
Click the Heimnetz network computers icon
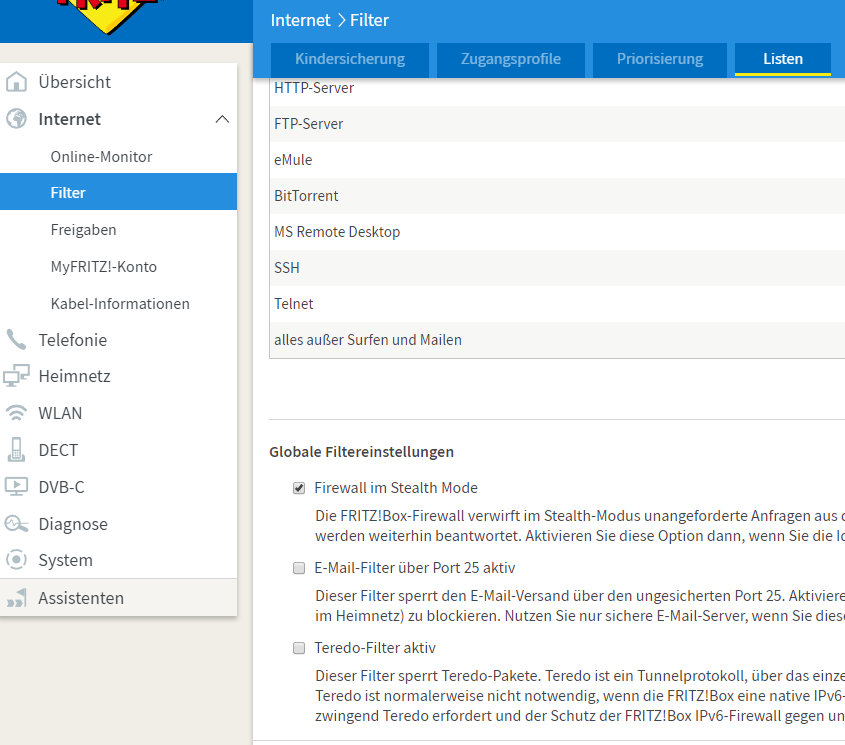[16, 376]
